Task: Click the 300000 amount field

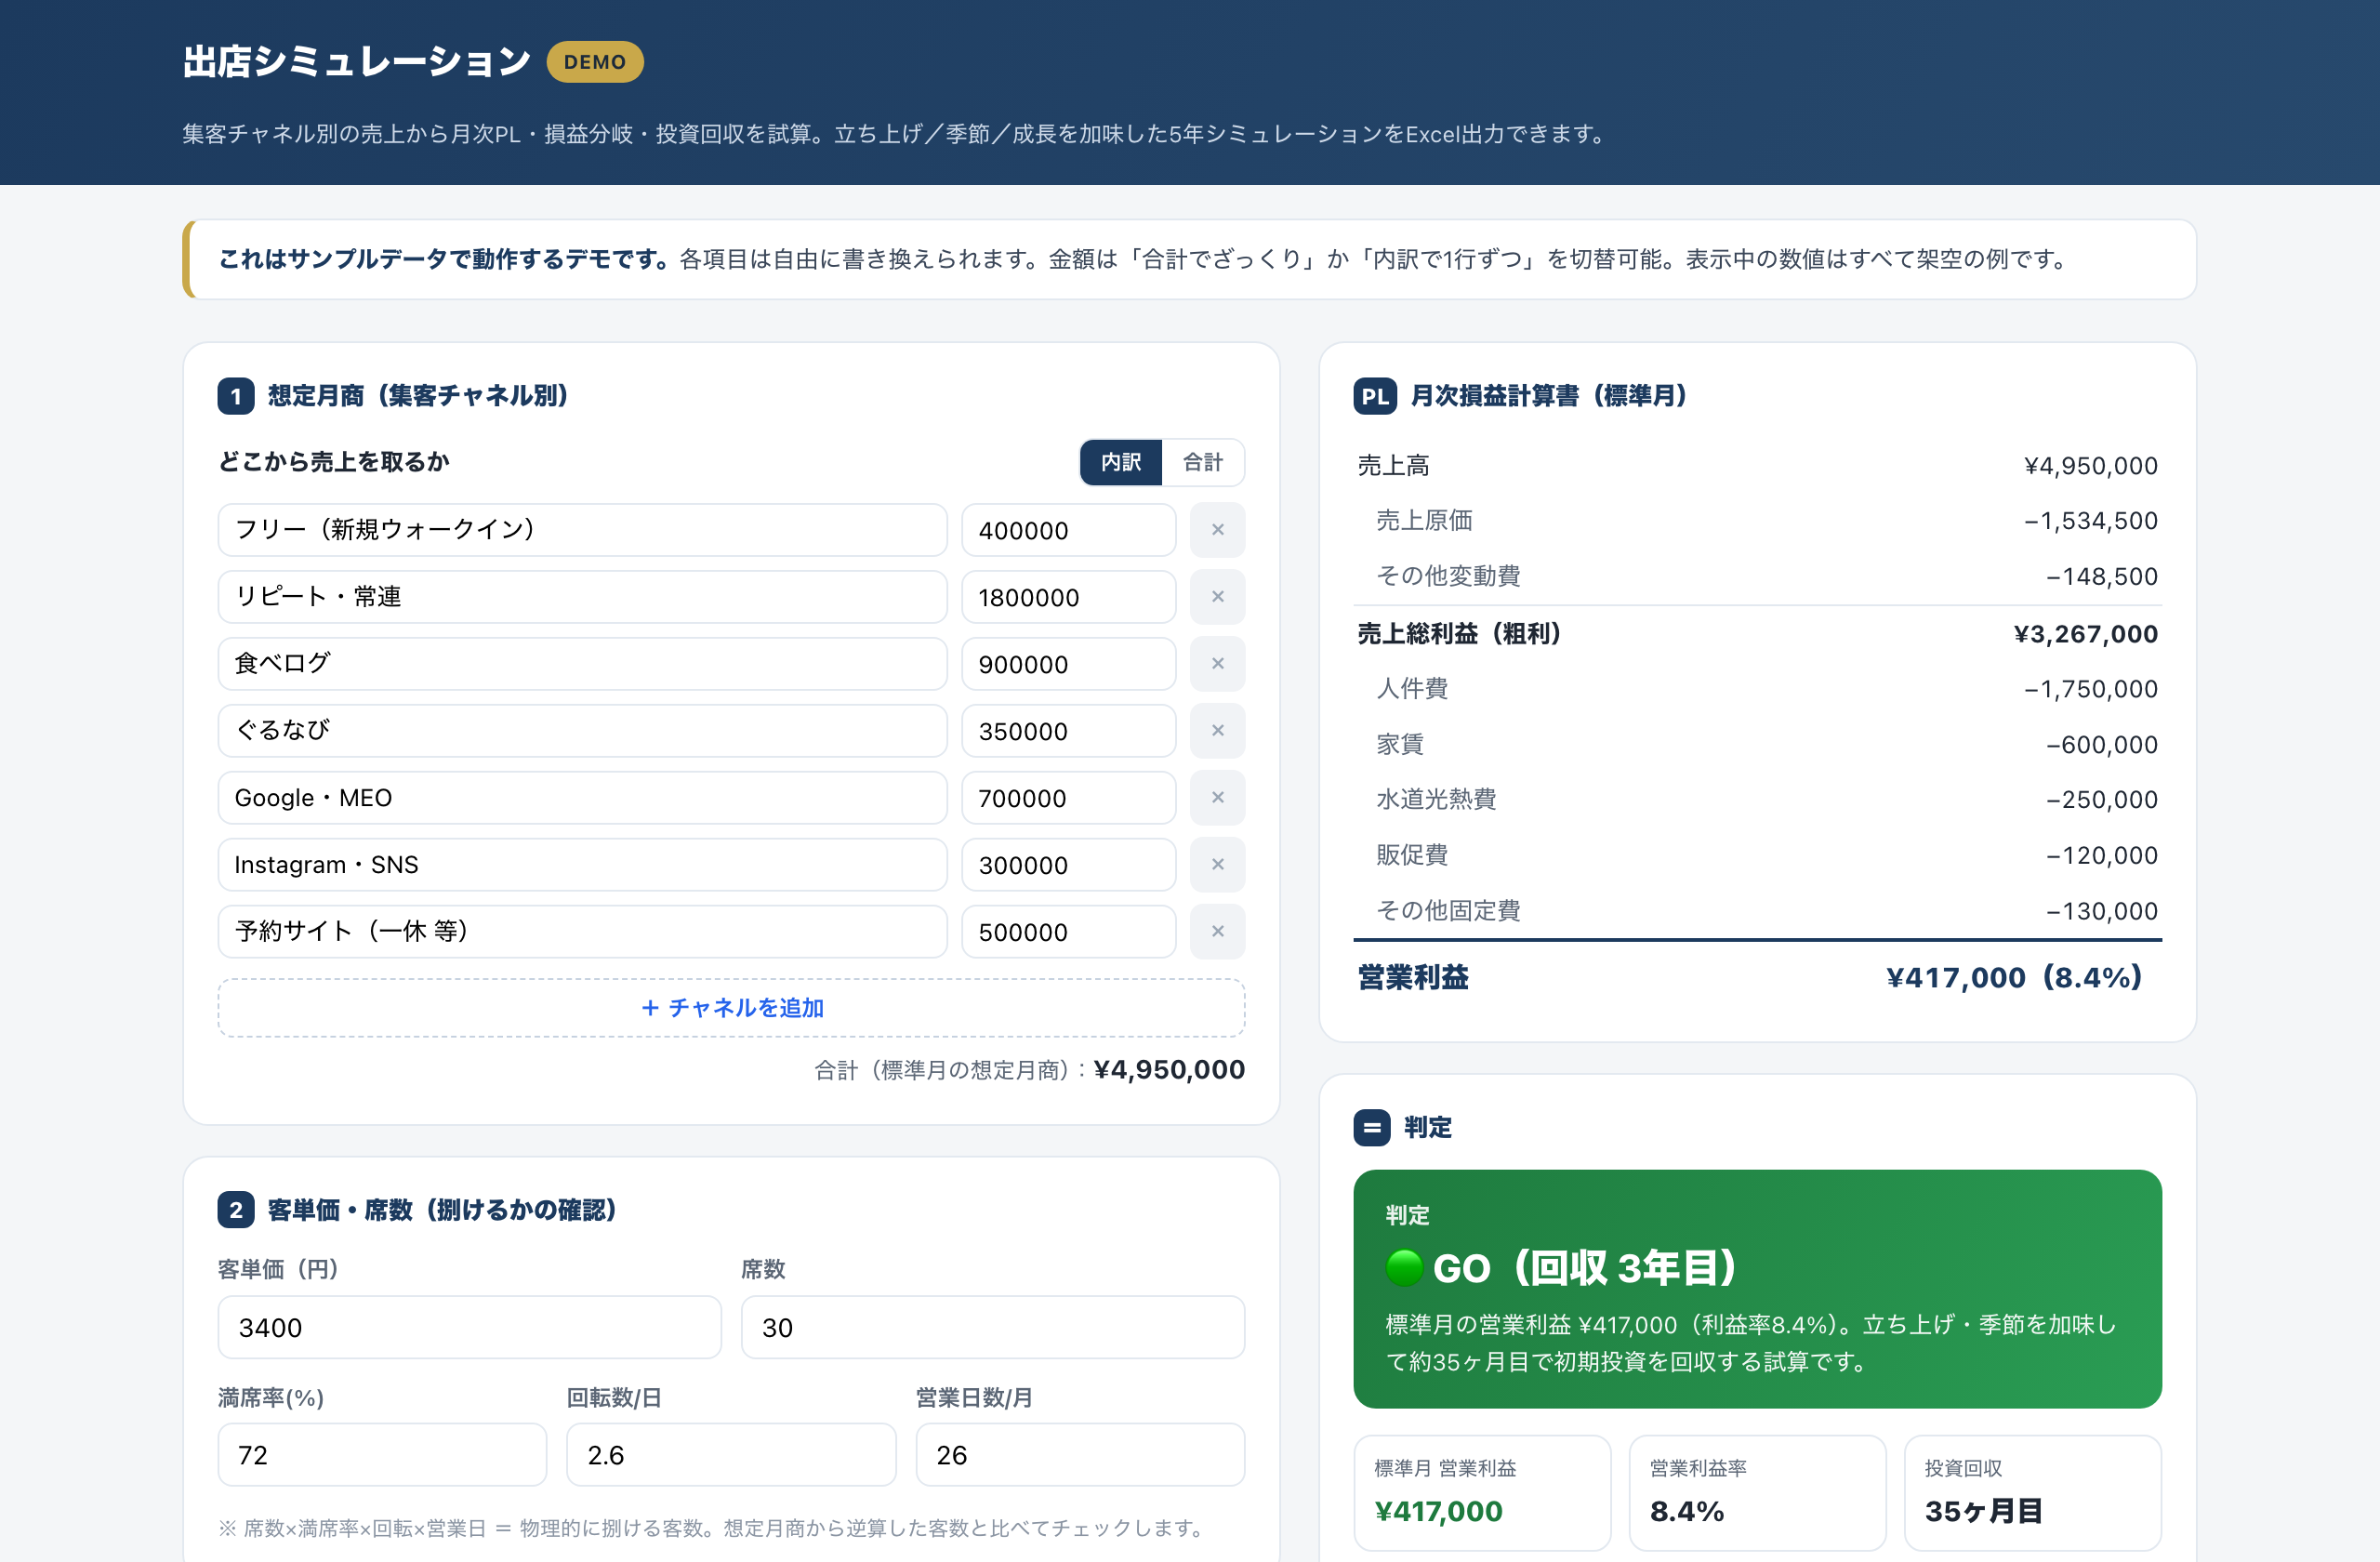Action: pos(1068,865)
